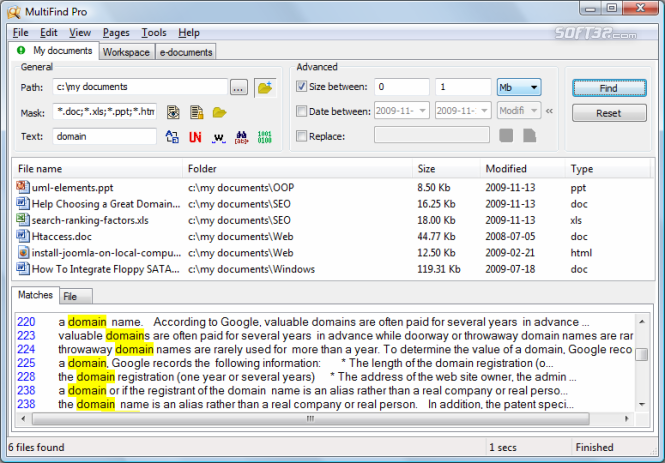Image resolution: width=665 pixels, height=463 pixels.
Task: Sort results by File name column
Action: pos(98,169)
